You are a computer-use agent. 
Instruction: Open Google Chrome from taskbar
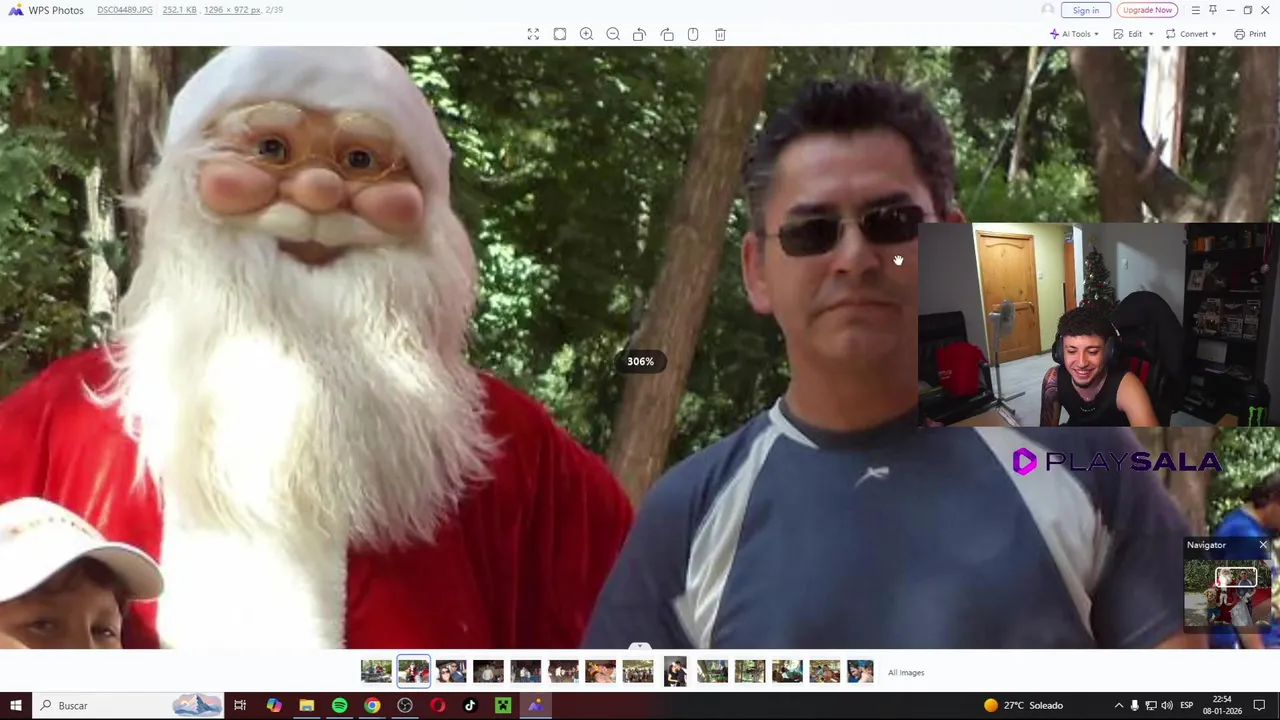coord(372,705)
